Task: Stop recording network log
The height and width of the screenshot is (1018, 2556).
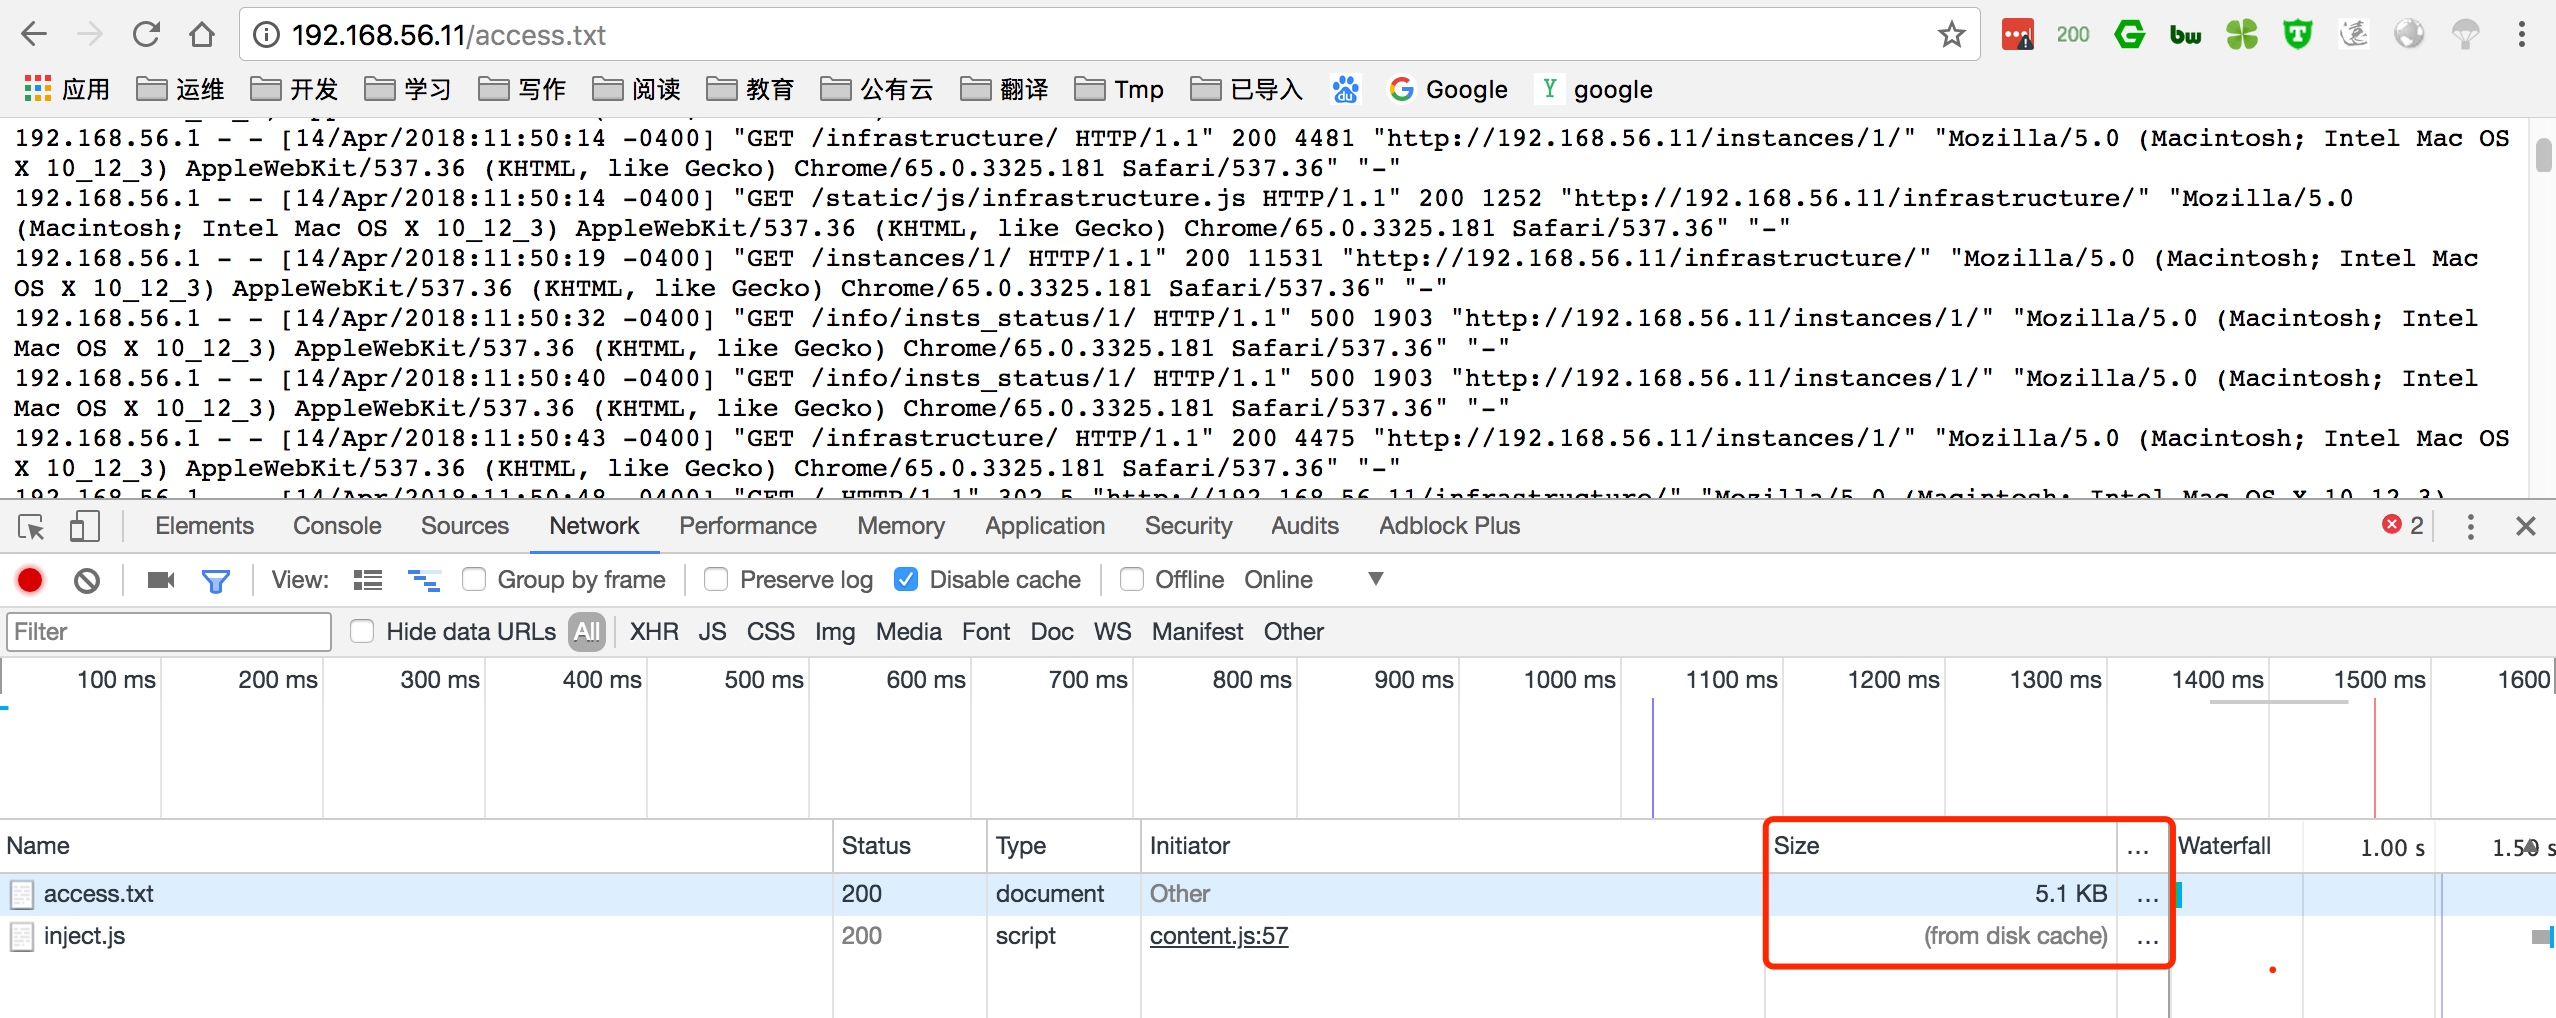Action: [x=30, y=580]
